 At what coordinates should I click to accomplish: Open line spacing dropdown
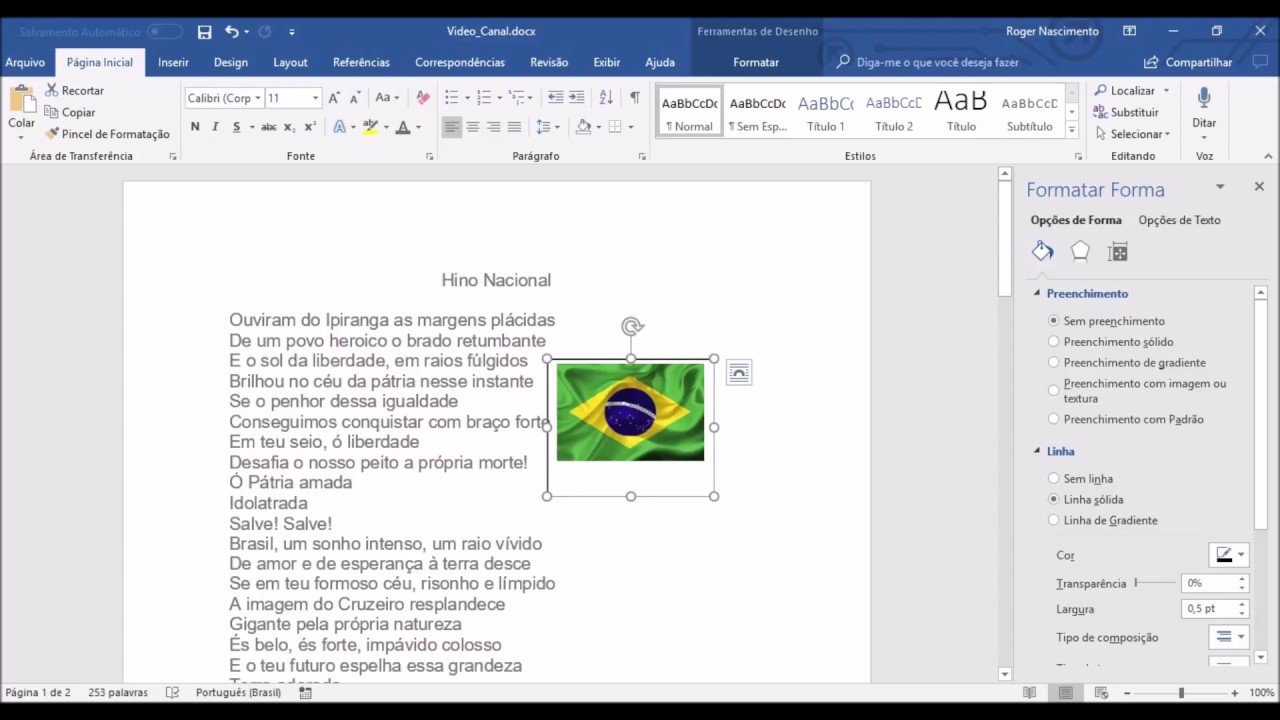coord(558,127)
